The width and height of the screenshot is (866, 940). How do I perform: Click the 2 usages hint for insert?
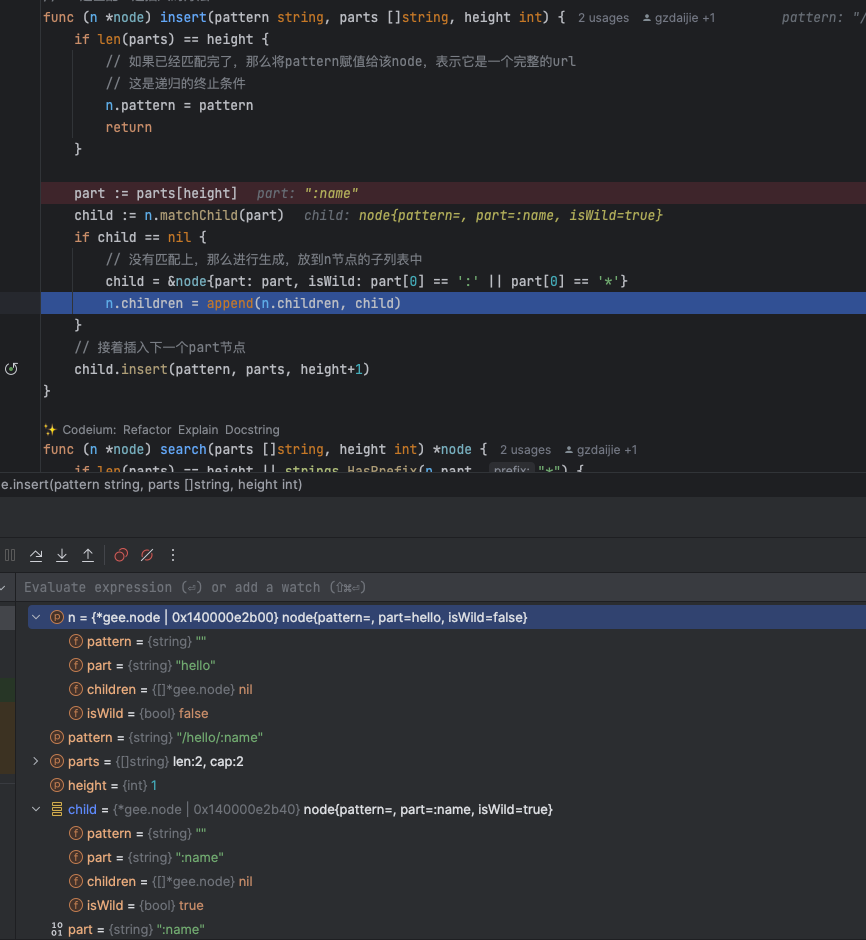pyautogui.click(x=604, y=18)
